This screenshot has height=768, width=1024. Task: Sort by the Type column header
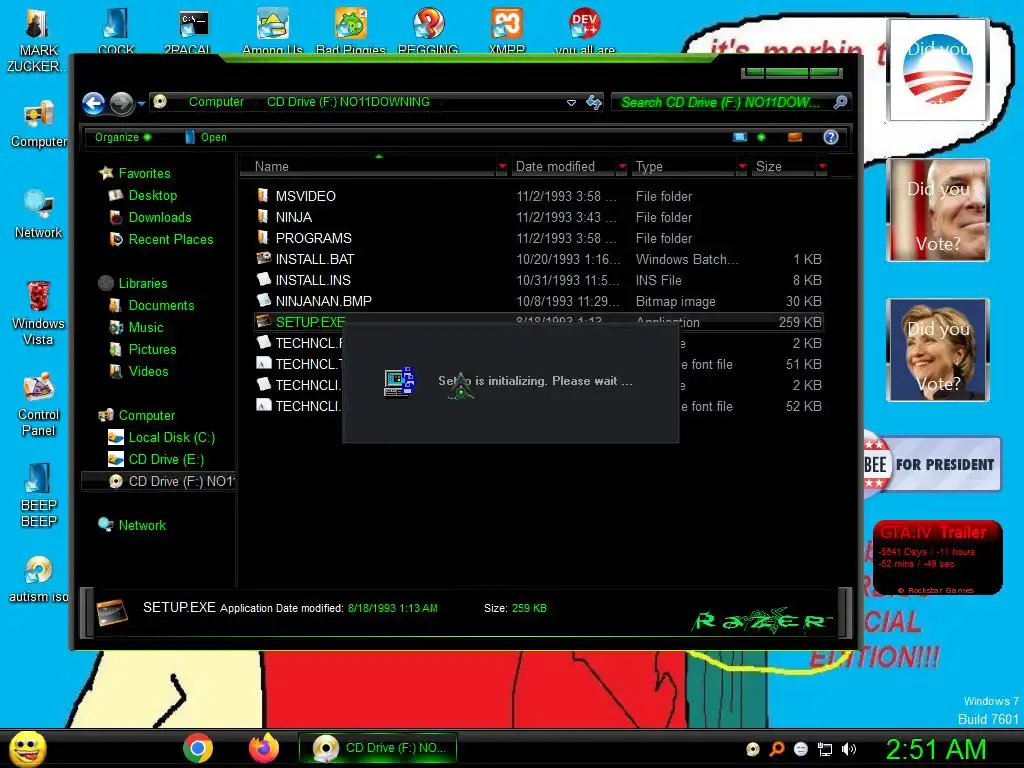pyautogui.click(x=683, y=167)
